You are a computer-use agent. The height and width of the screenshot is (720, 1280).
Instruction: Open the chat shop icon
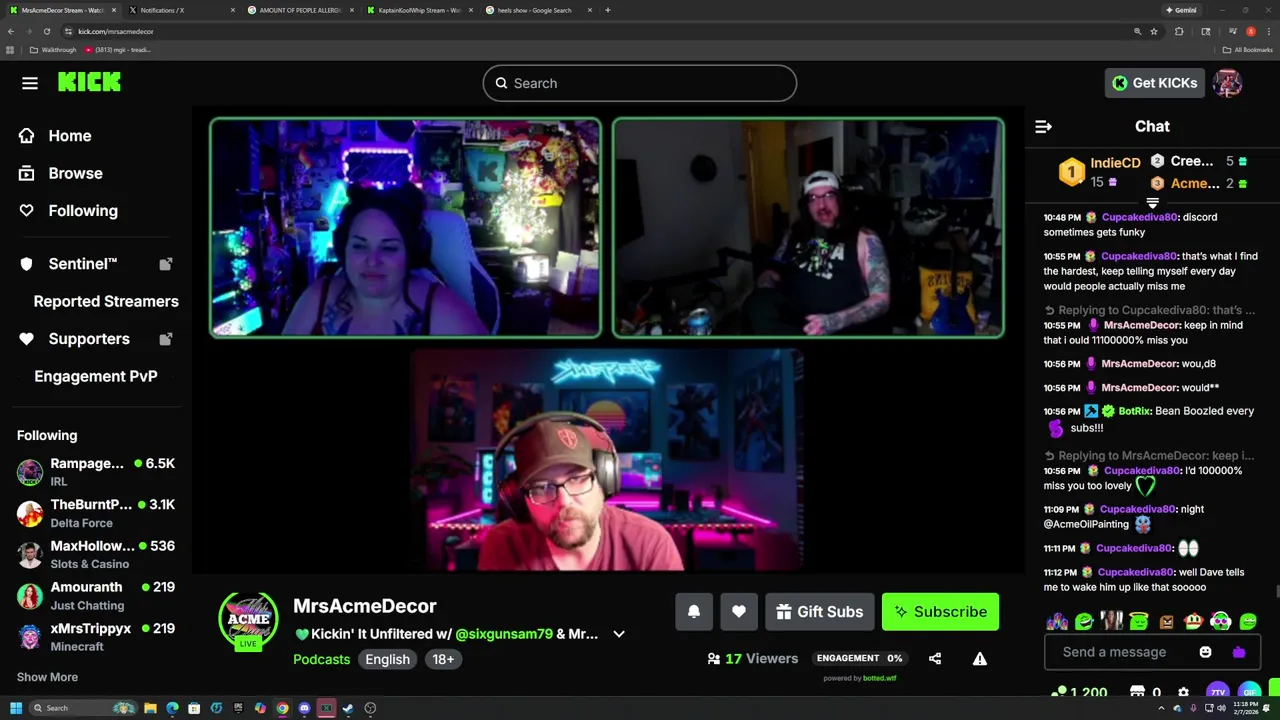[x=1137, y=692]
